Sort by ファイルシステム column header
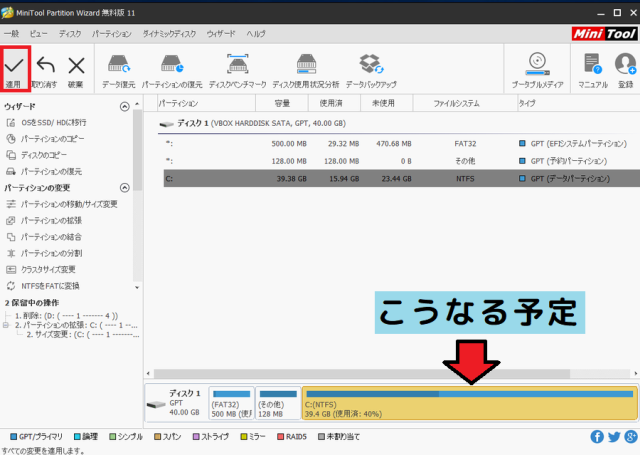 (x=465, y=103)
